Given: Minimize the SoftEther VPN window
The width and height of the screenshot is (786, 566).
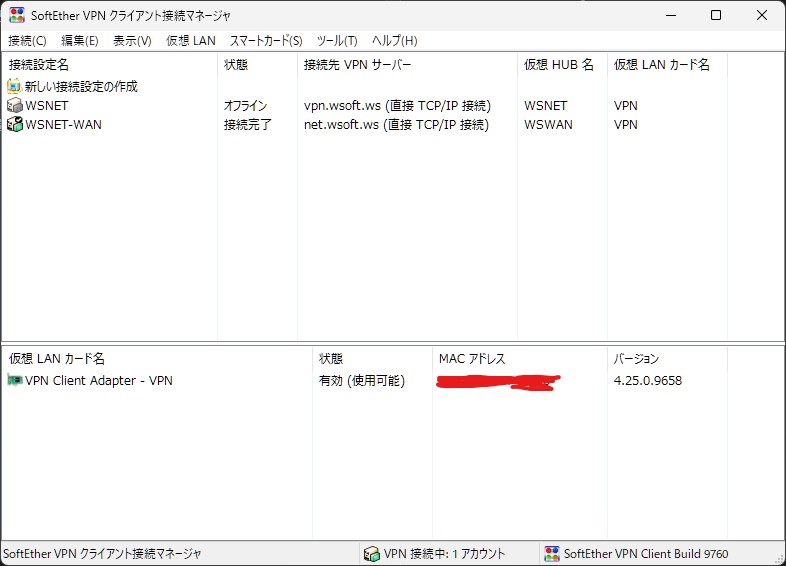Looking at the screenshot, I should pos(671,15).
